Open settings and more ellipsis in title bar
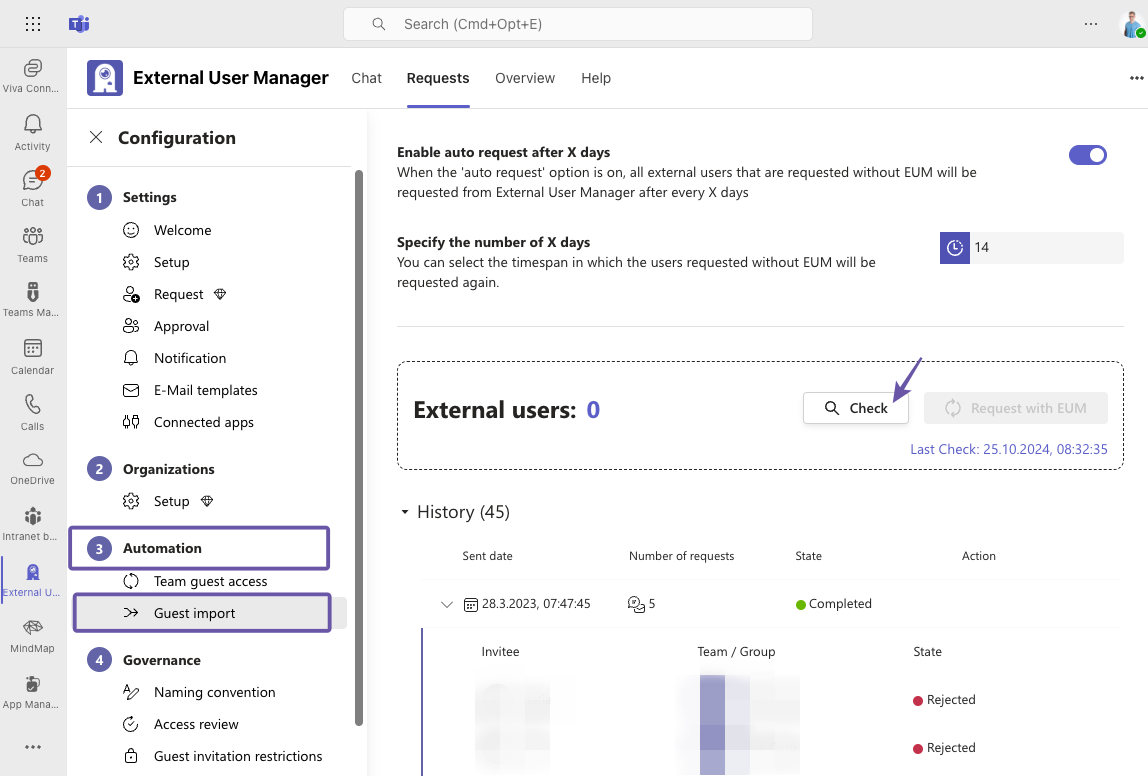The height and width of the screenshot is (776, 1148). pyautogui.click(x=1091, y=24)
